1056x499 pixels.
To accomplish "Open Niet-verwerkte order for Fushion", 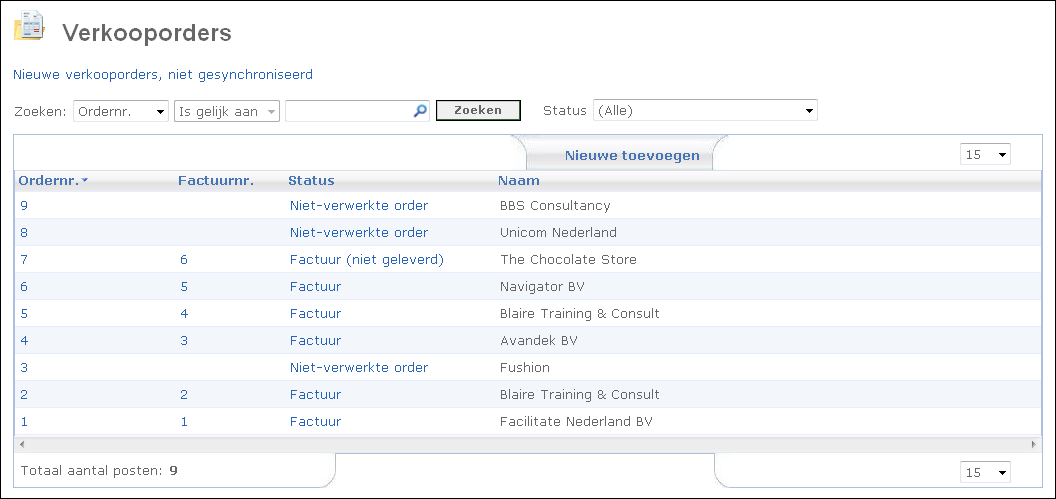I will click(x=359, y=367).
